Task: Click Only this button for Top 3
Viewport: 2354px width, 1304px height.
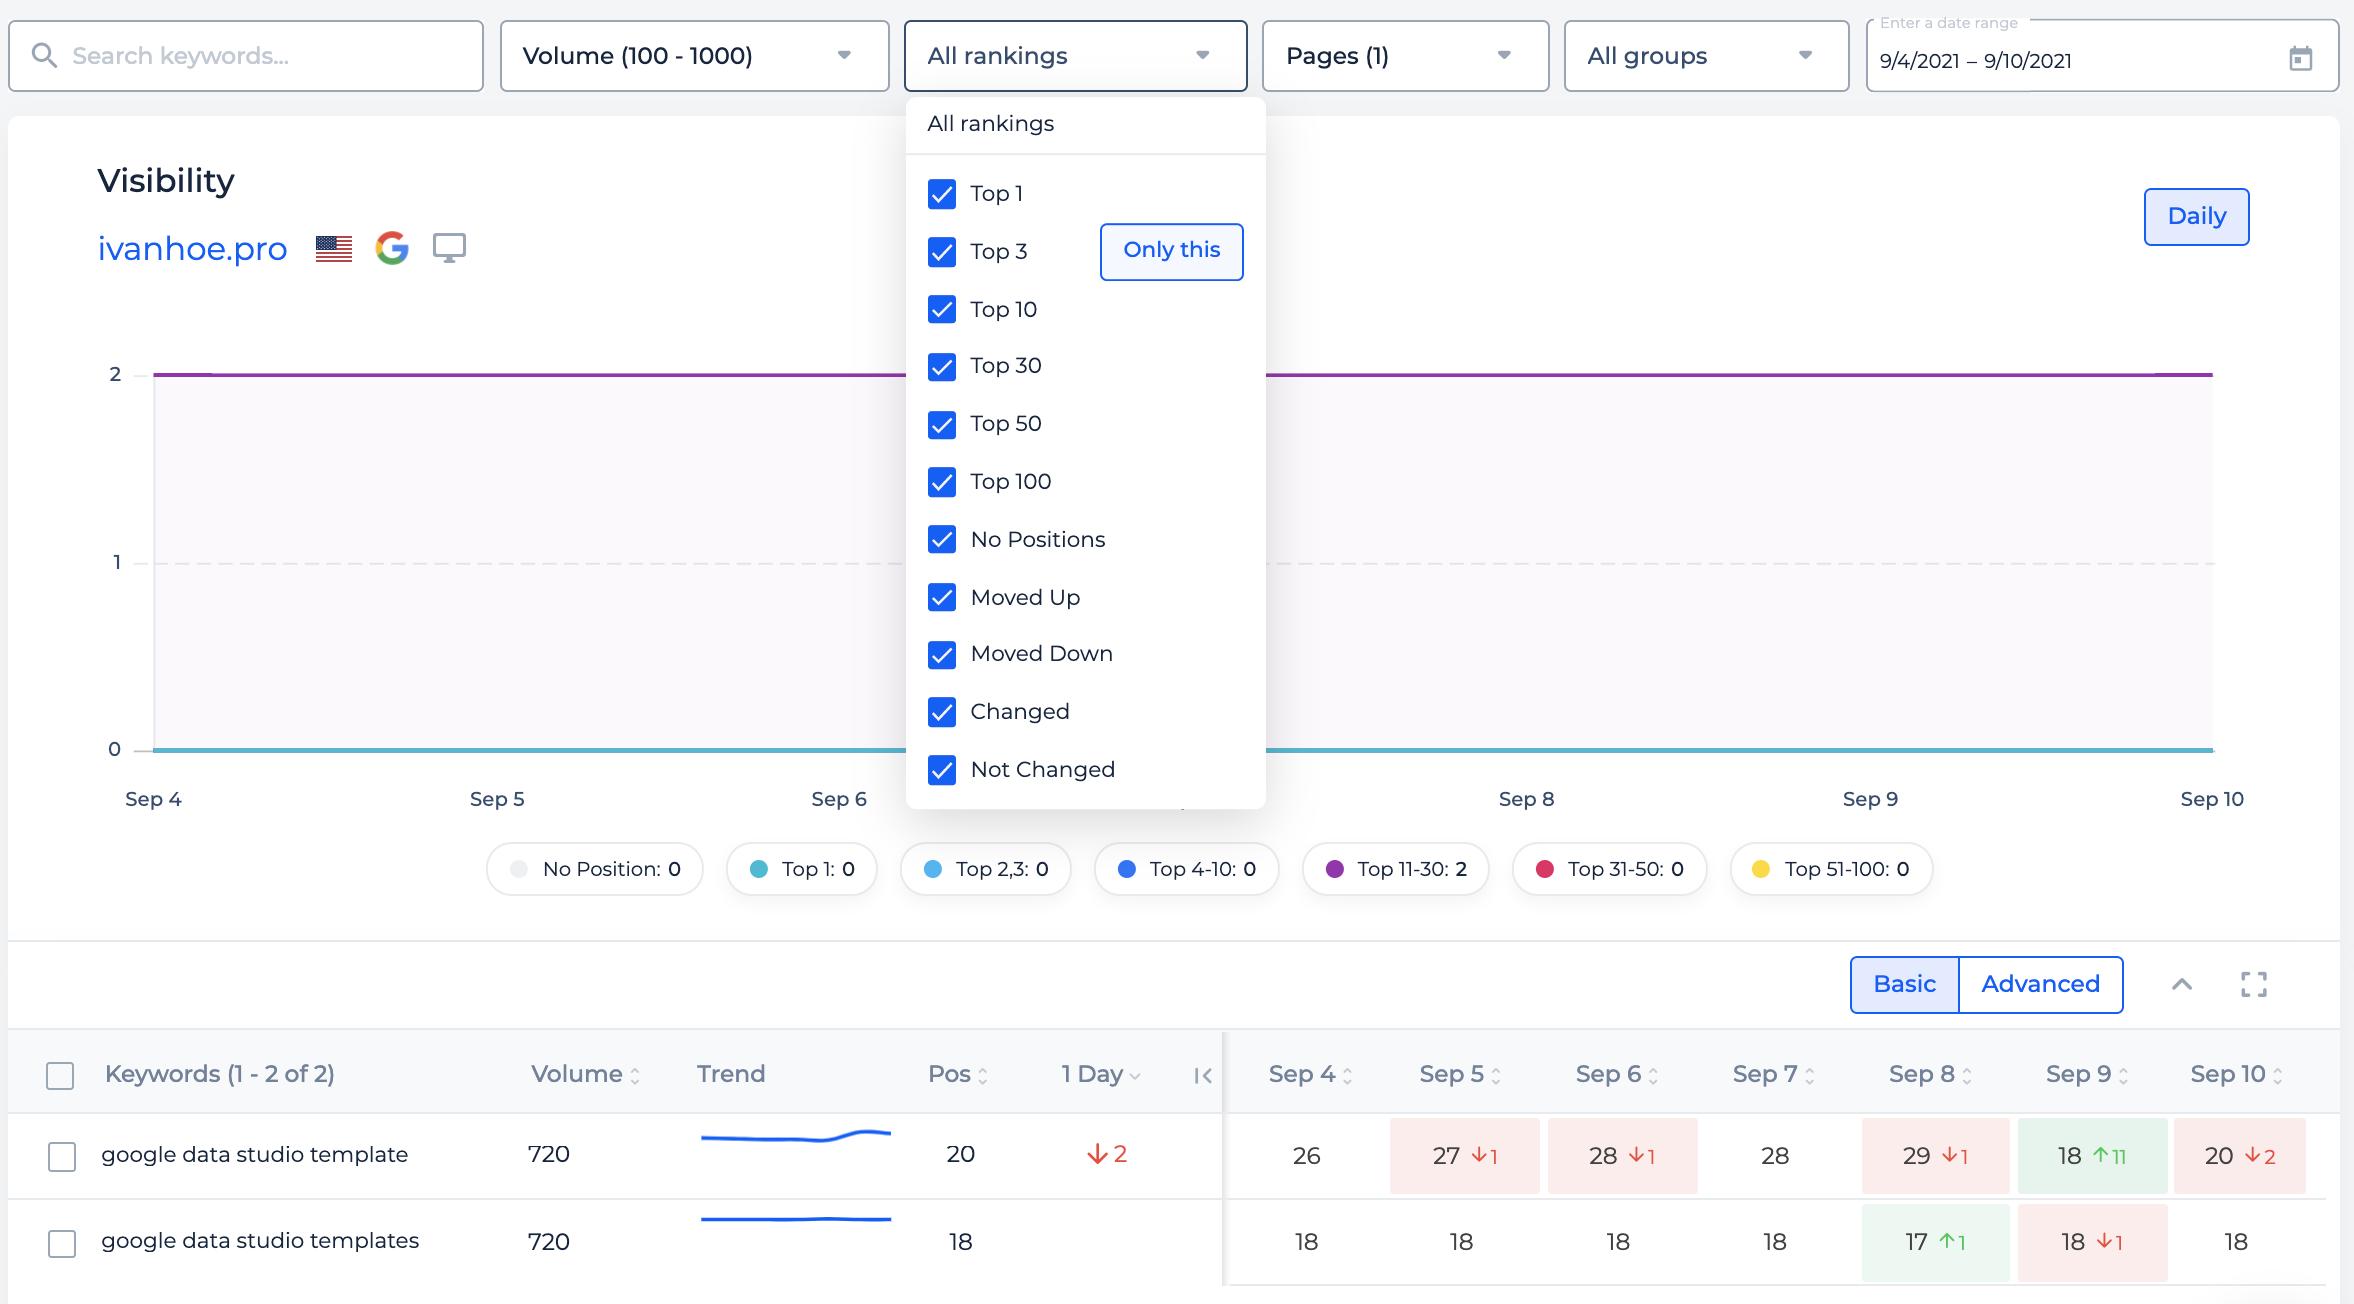Action: 1171,249
